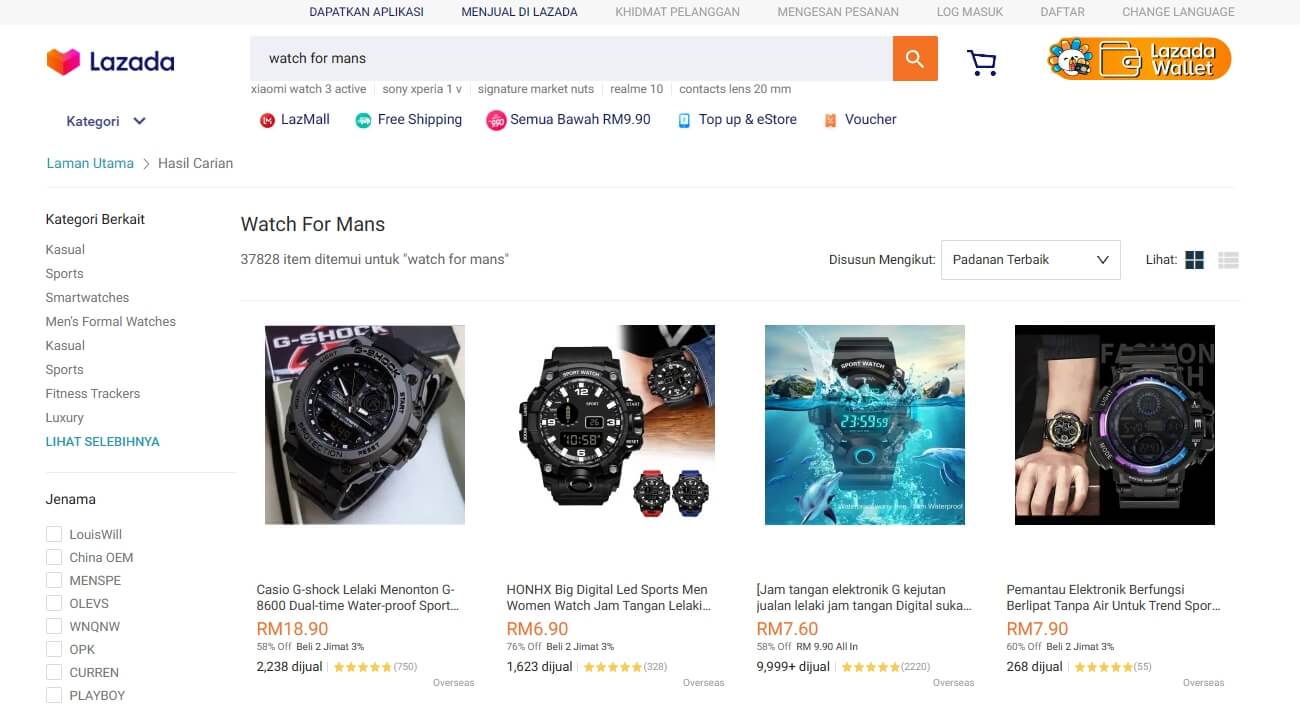Viewport: 1300px width, 704px height.
Task: Go to the Lazada logo home
Action: [110, 62]
